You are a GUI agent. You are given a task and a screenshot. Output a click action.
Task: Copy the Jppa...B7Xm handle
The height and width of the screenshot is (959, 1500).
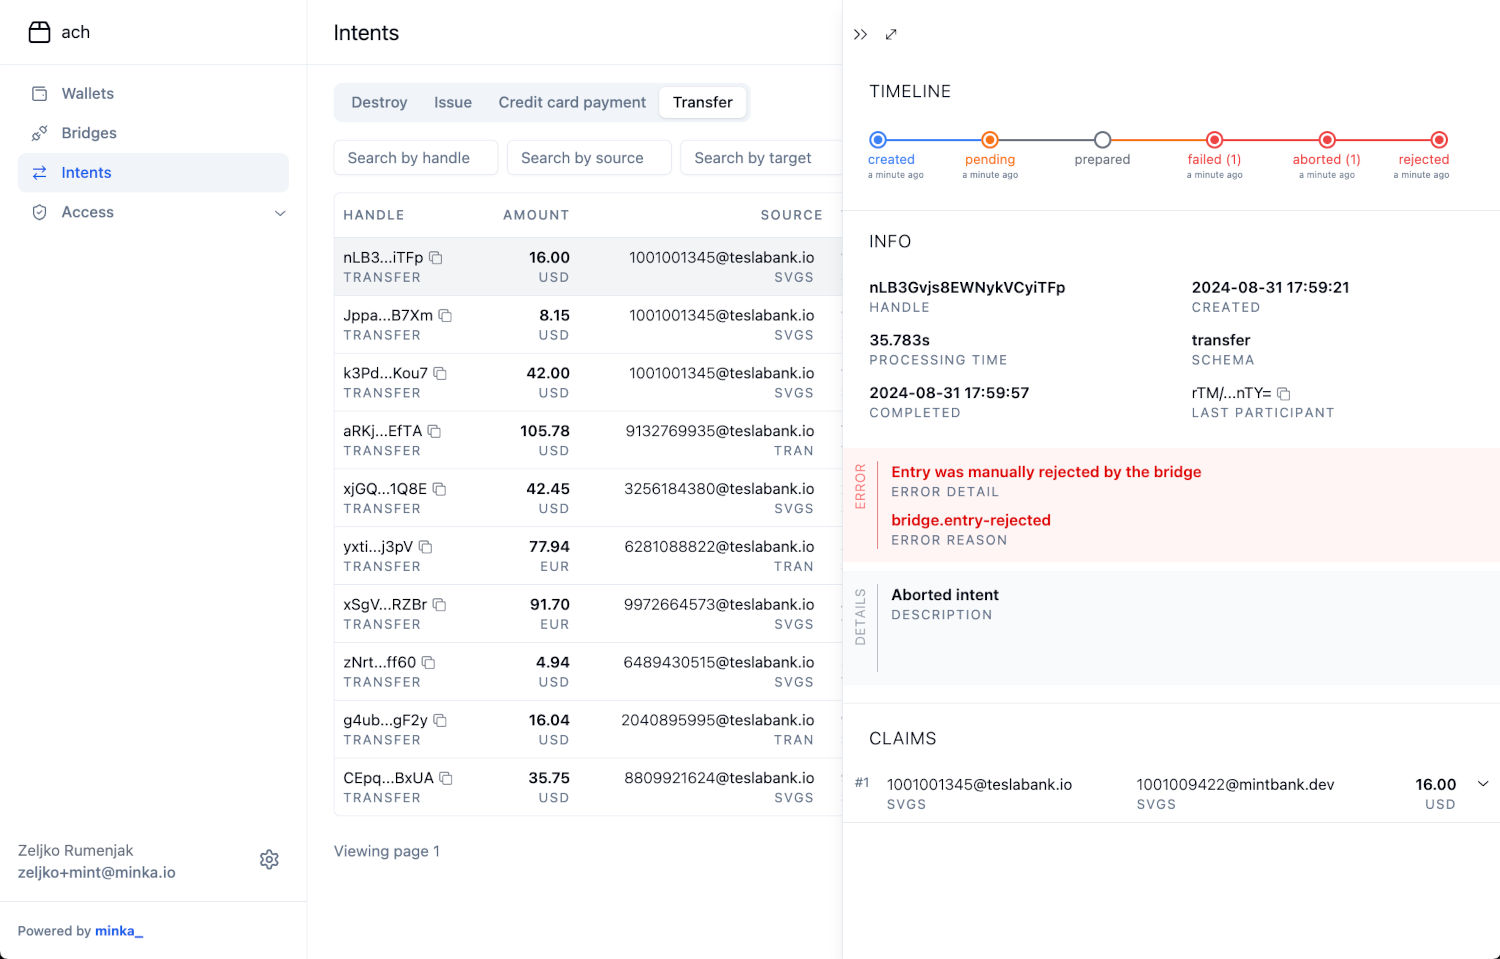click(x=445, y=316)
